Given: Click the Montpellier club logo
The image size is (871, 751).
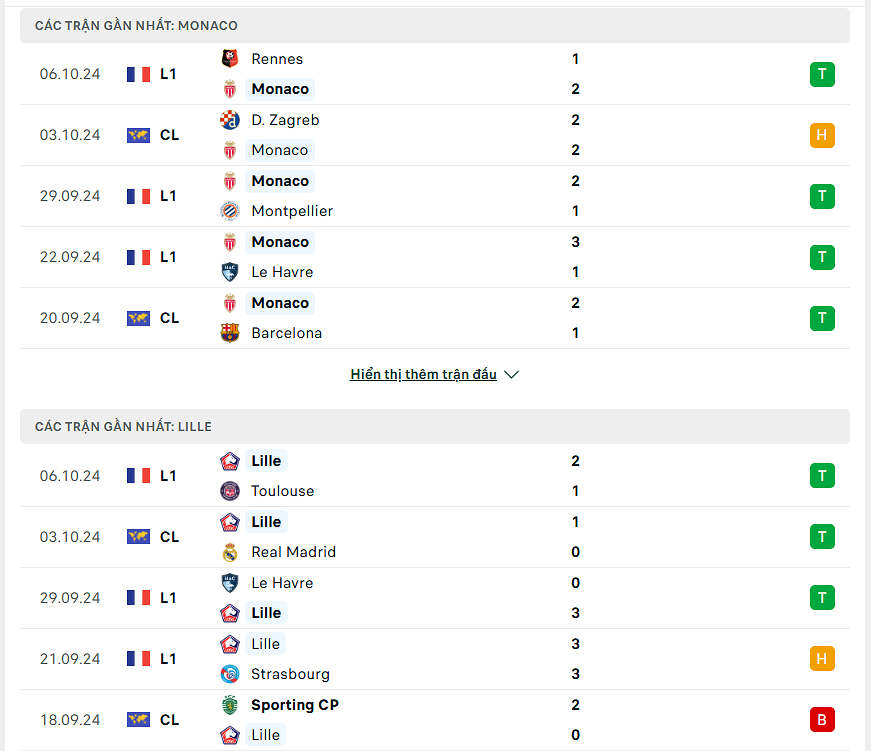Looking at the screenshot, I should 229,211.
